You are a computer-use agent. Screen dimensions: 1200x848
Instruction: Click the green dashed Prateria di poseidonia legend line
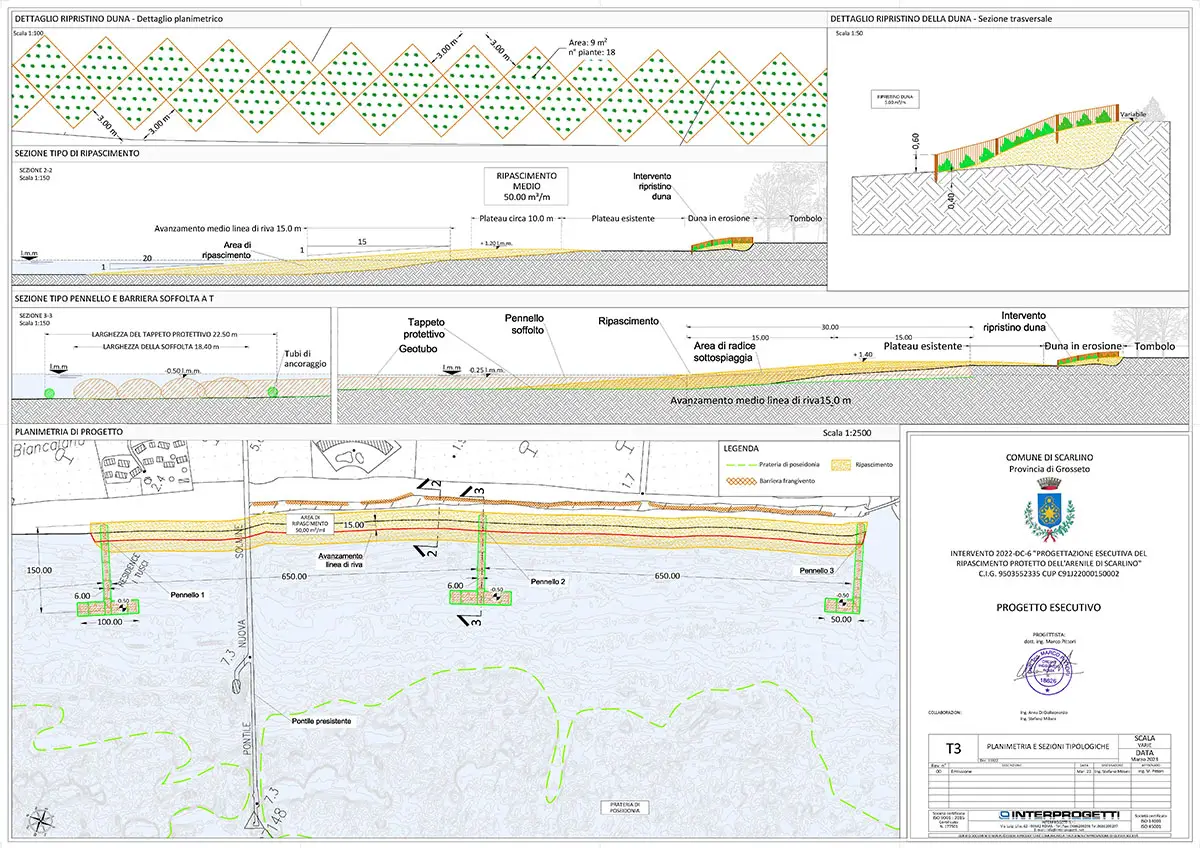point(740,465)
